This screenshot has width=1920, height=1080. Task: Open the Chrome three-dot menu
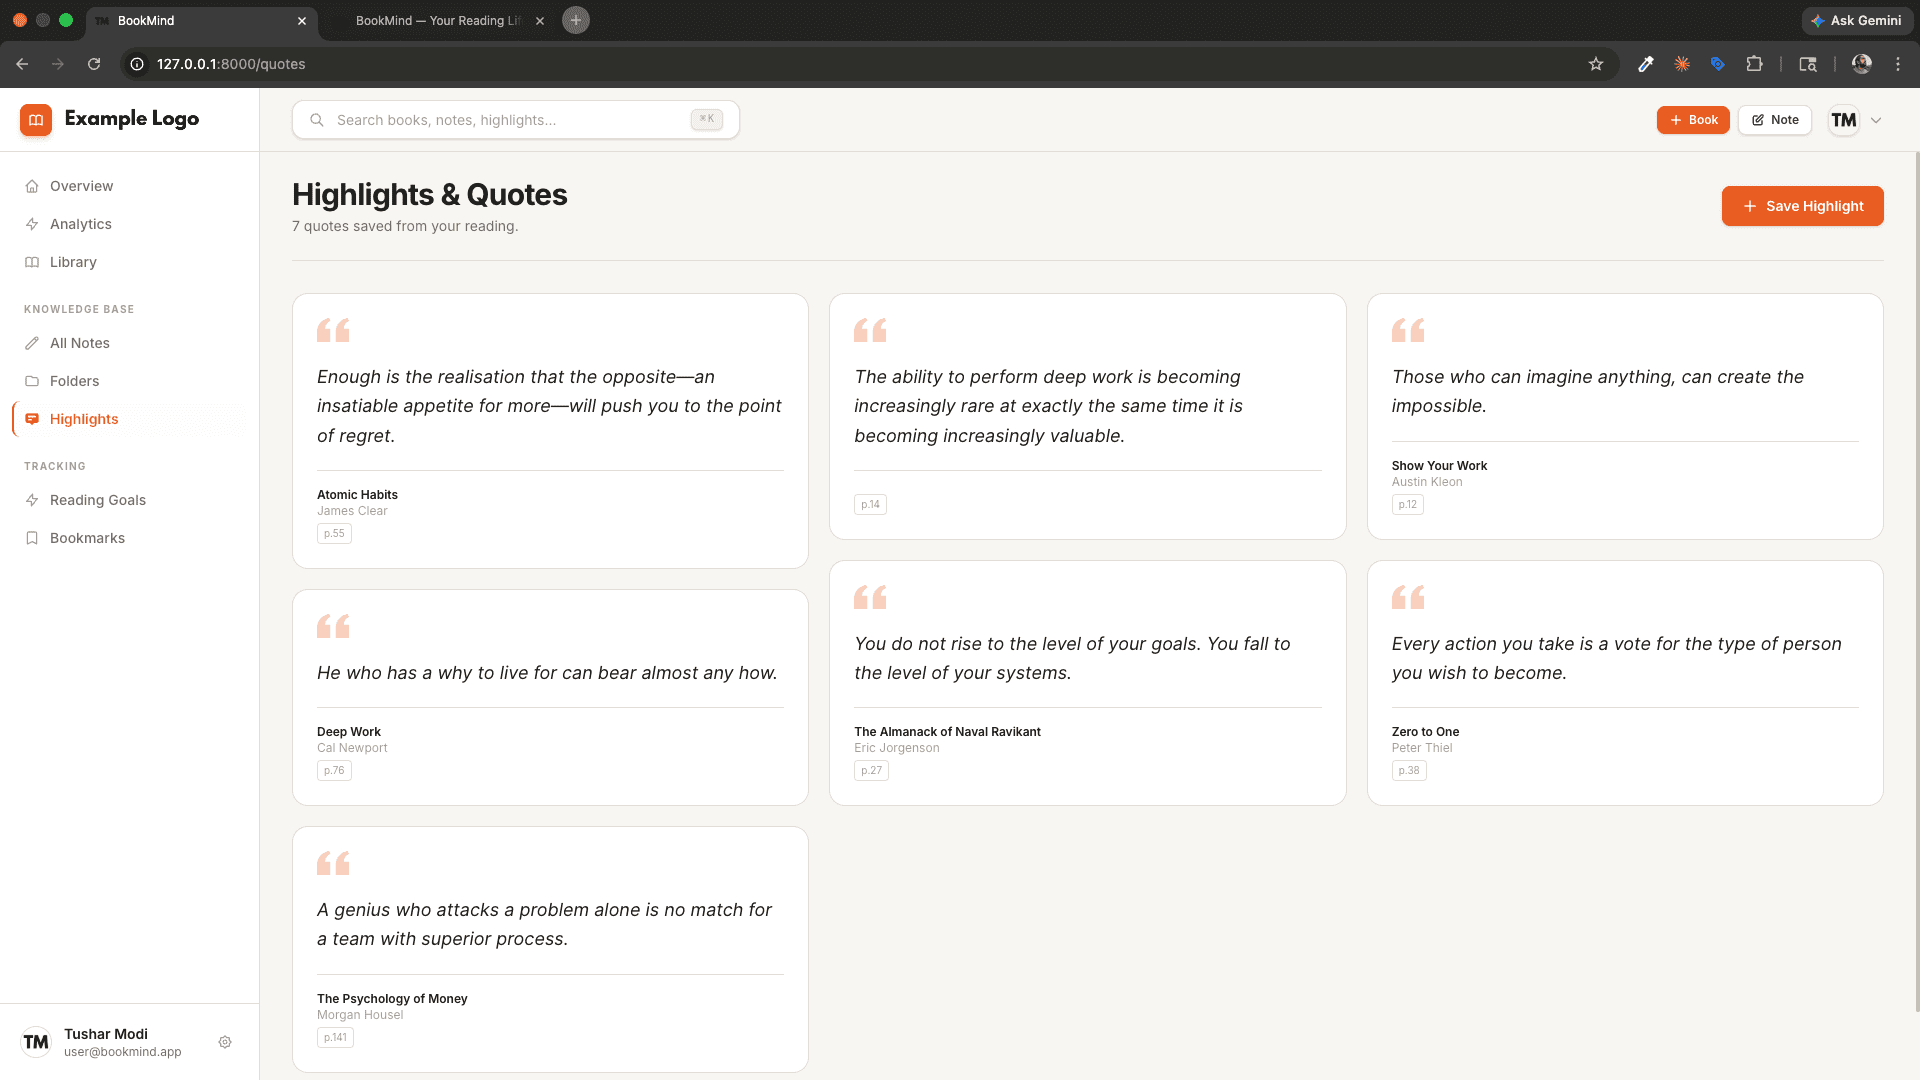(1898, 64)
